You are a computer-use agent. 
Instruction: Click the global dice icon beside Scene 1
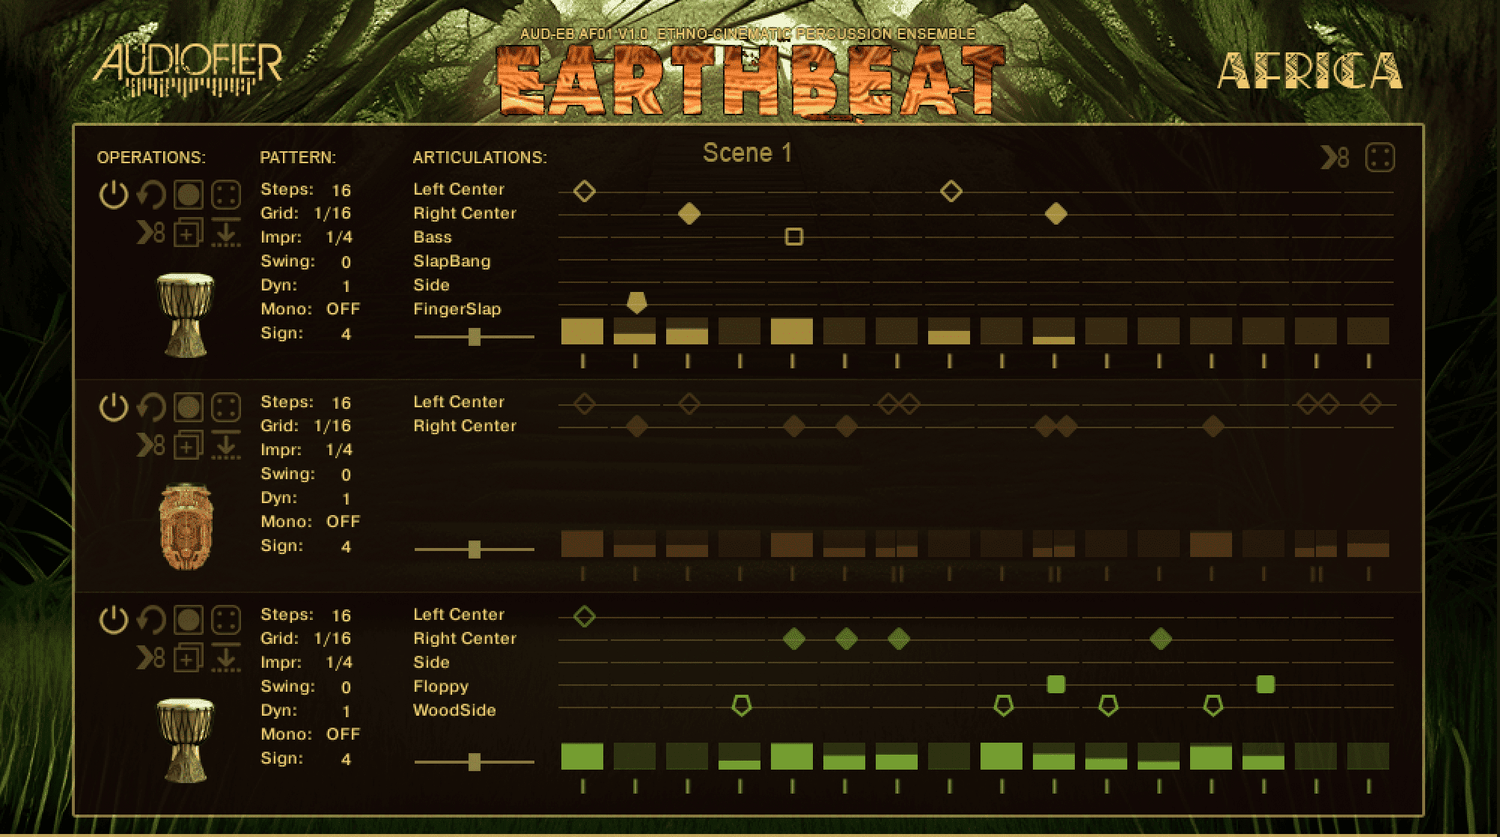(1380, 157)
